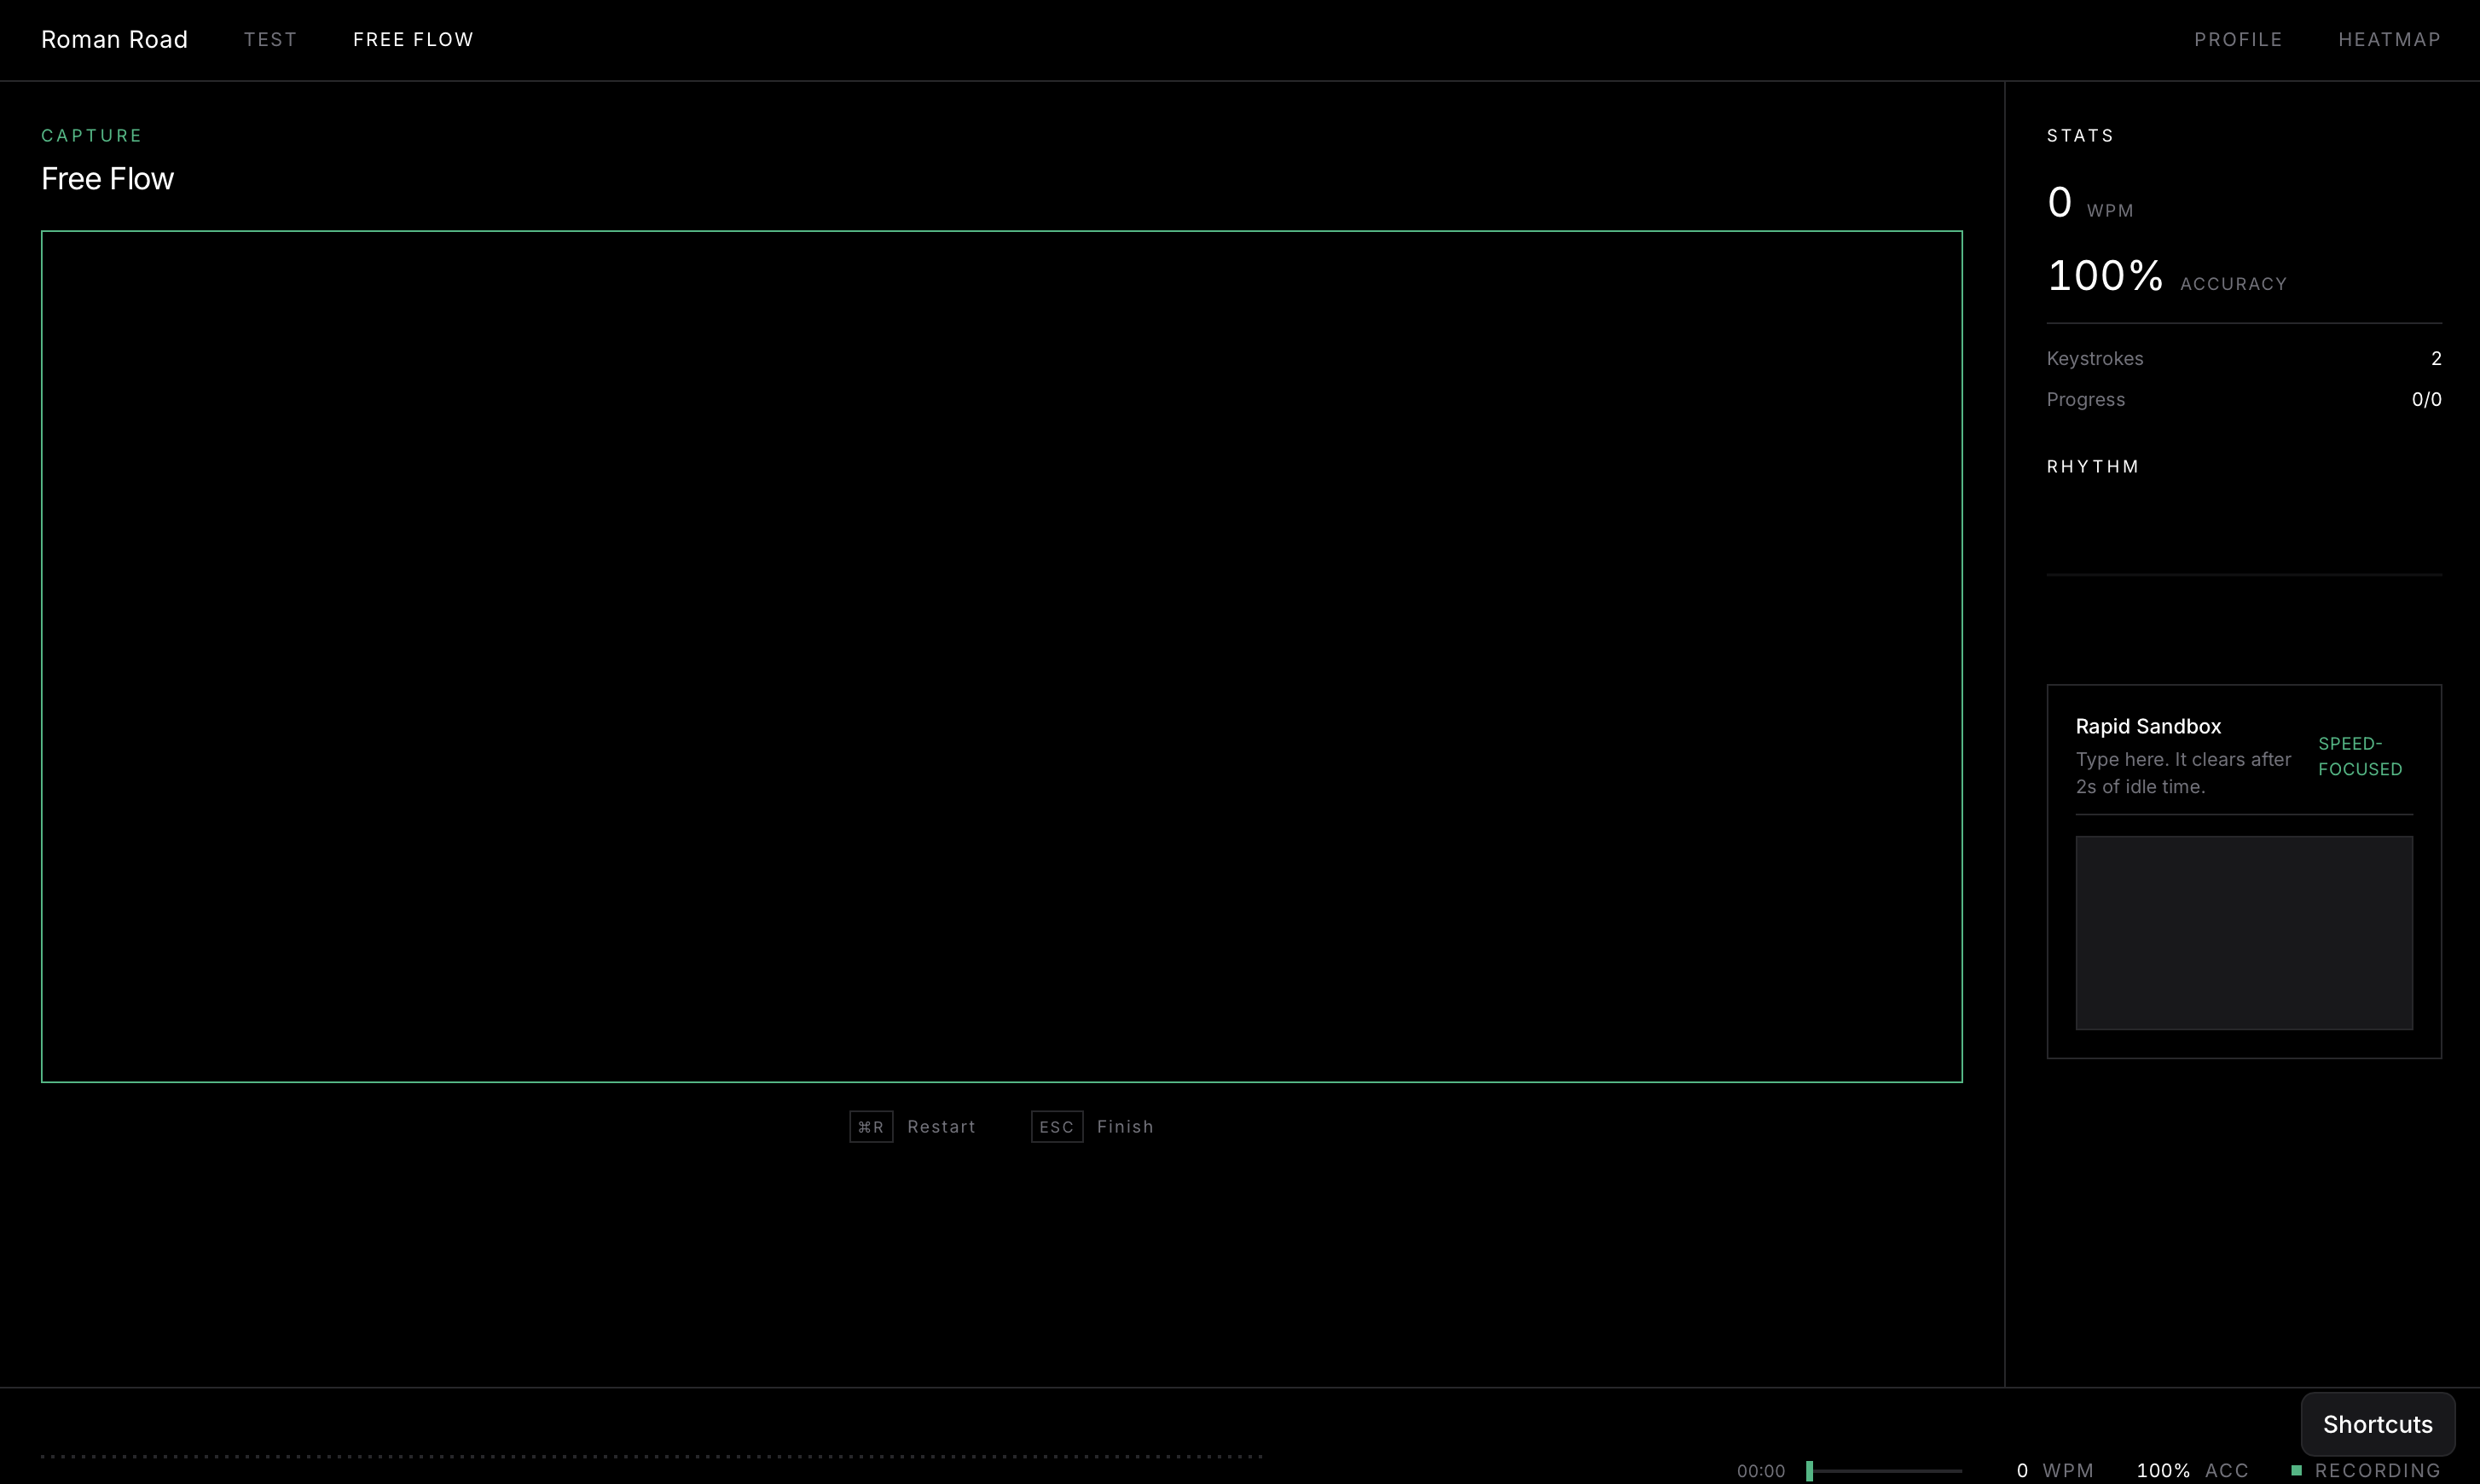
Task: Focus the Free Flow capture text area
Action: [1000, 656]
